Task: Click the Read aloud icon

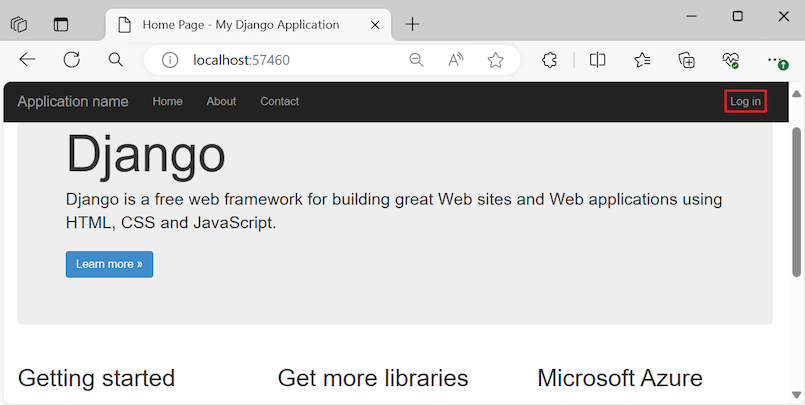Action: 456,60
